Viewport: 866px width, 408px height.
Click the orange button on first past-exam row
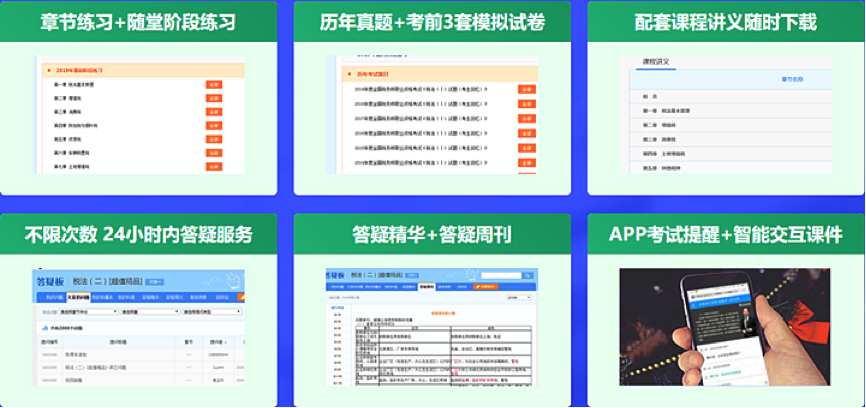coord(526,90)
